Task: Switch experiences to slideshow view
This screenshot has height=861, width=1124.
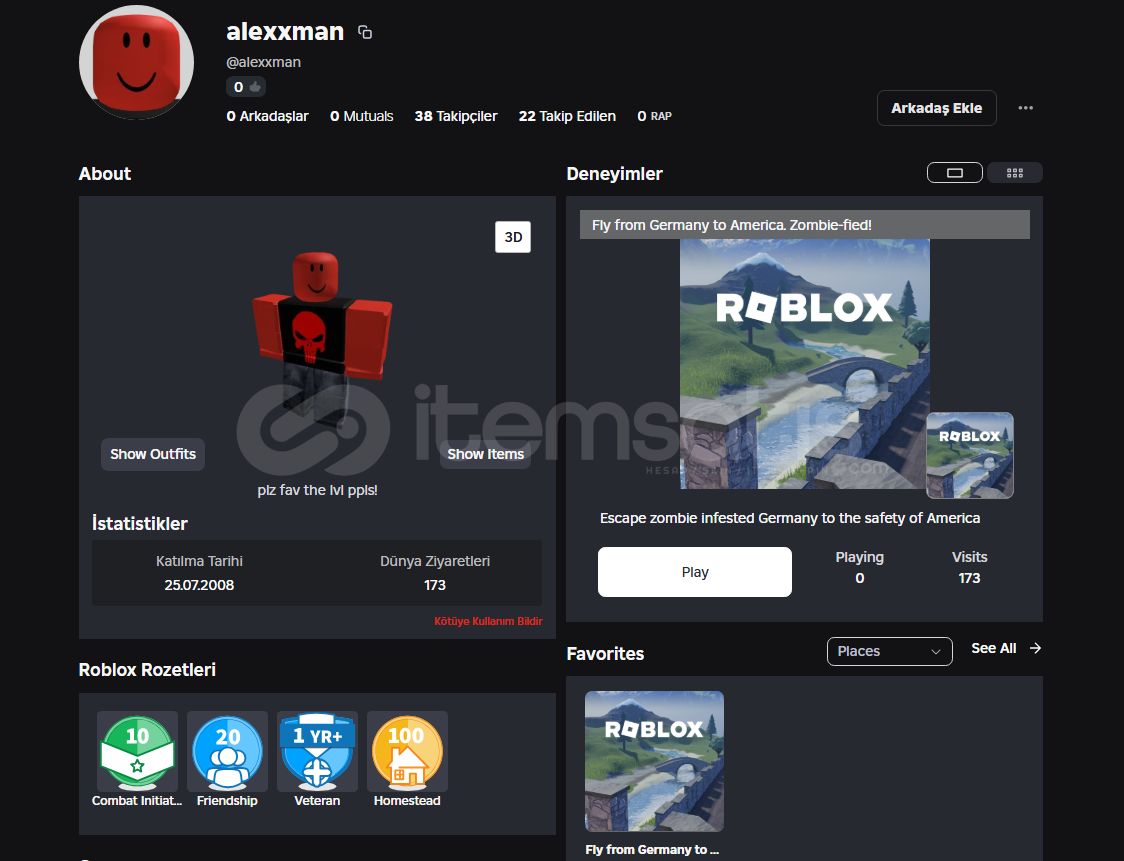Action: 955,173
